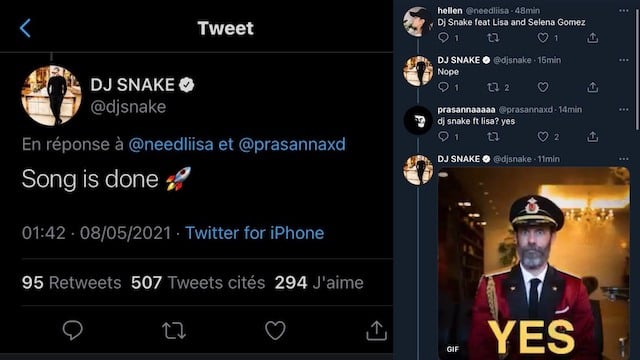This screenshot has height=360, width=640.
Task: Open the YES captain GIF
Action: (534, 263)
